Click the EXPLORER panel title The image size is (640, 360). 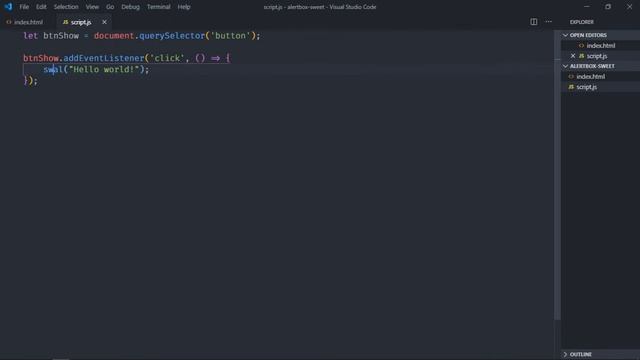coord(582,22)
